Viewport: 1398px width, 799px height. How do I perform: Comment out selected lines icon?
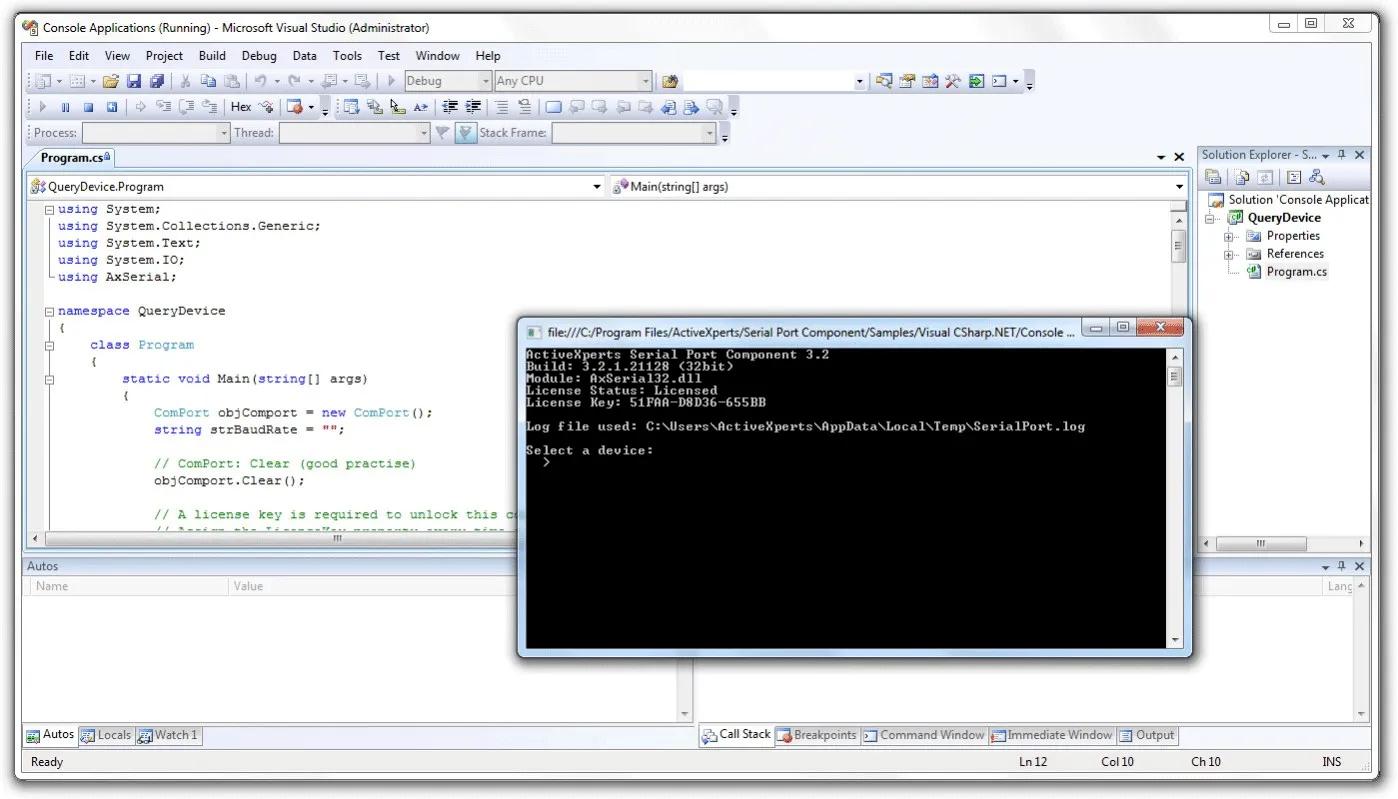(501, 107)
